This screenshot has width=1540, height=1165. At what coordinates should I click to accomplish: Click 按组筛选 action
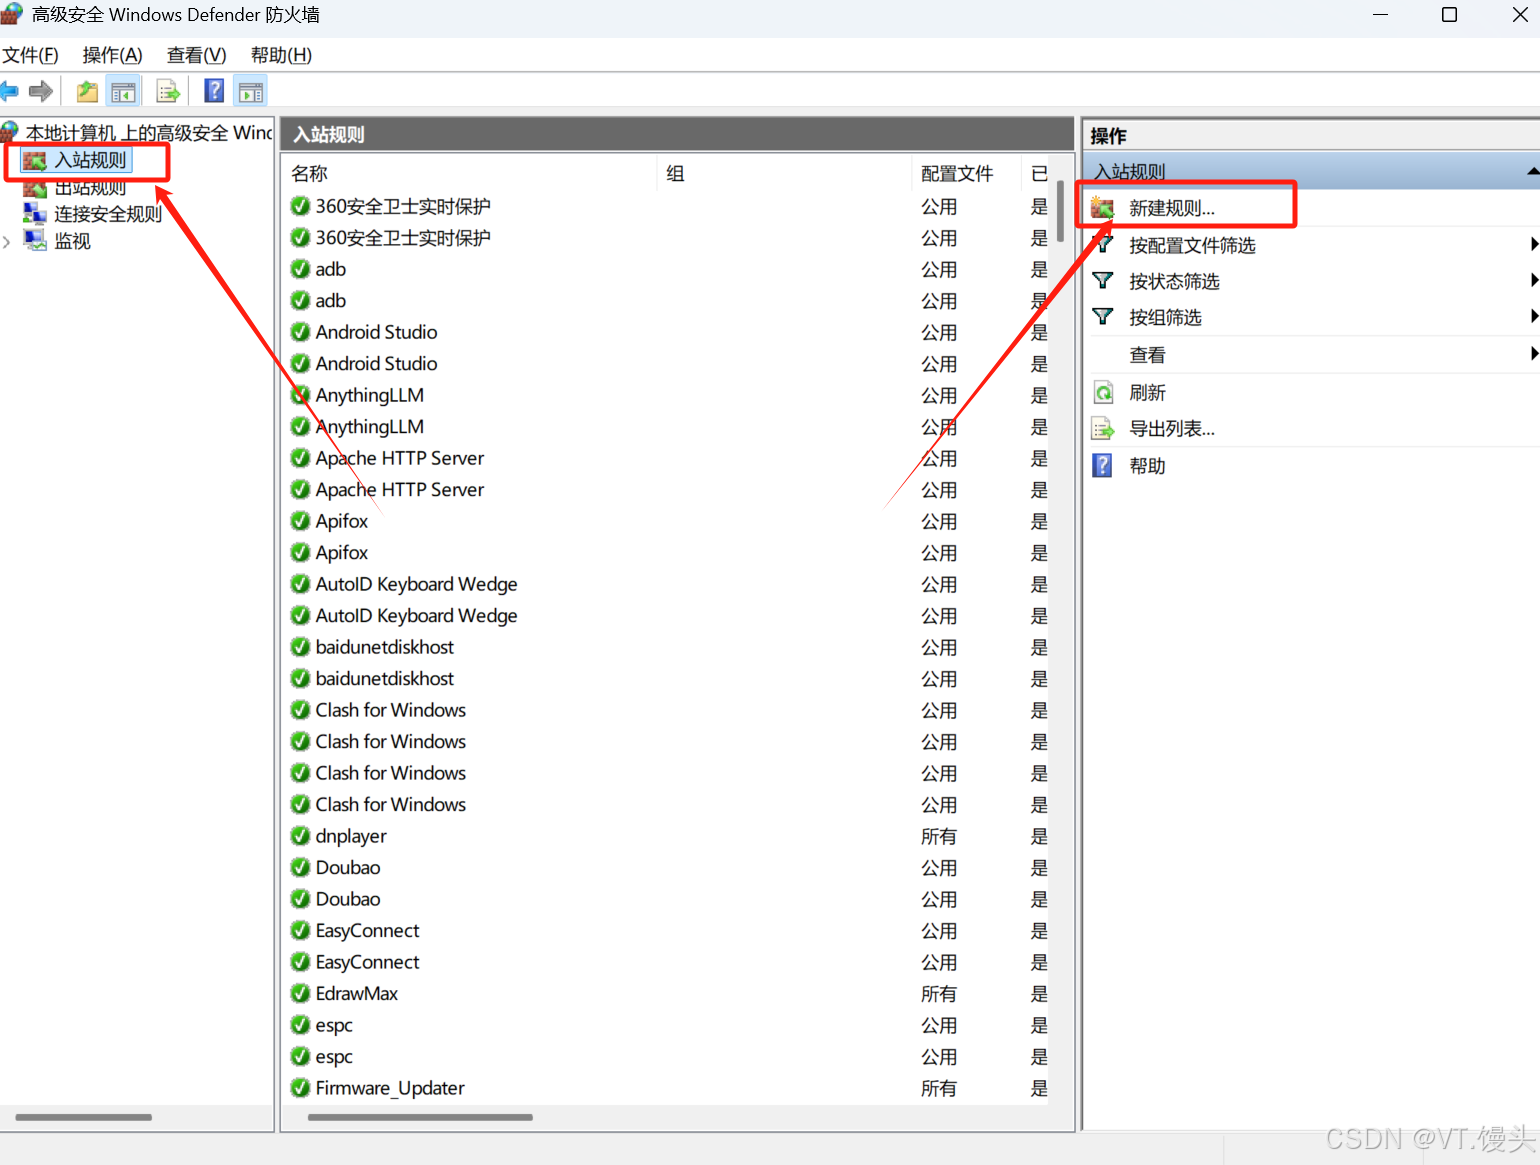1165,317
